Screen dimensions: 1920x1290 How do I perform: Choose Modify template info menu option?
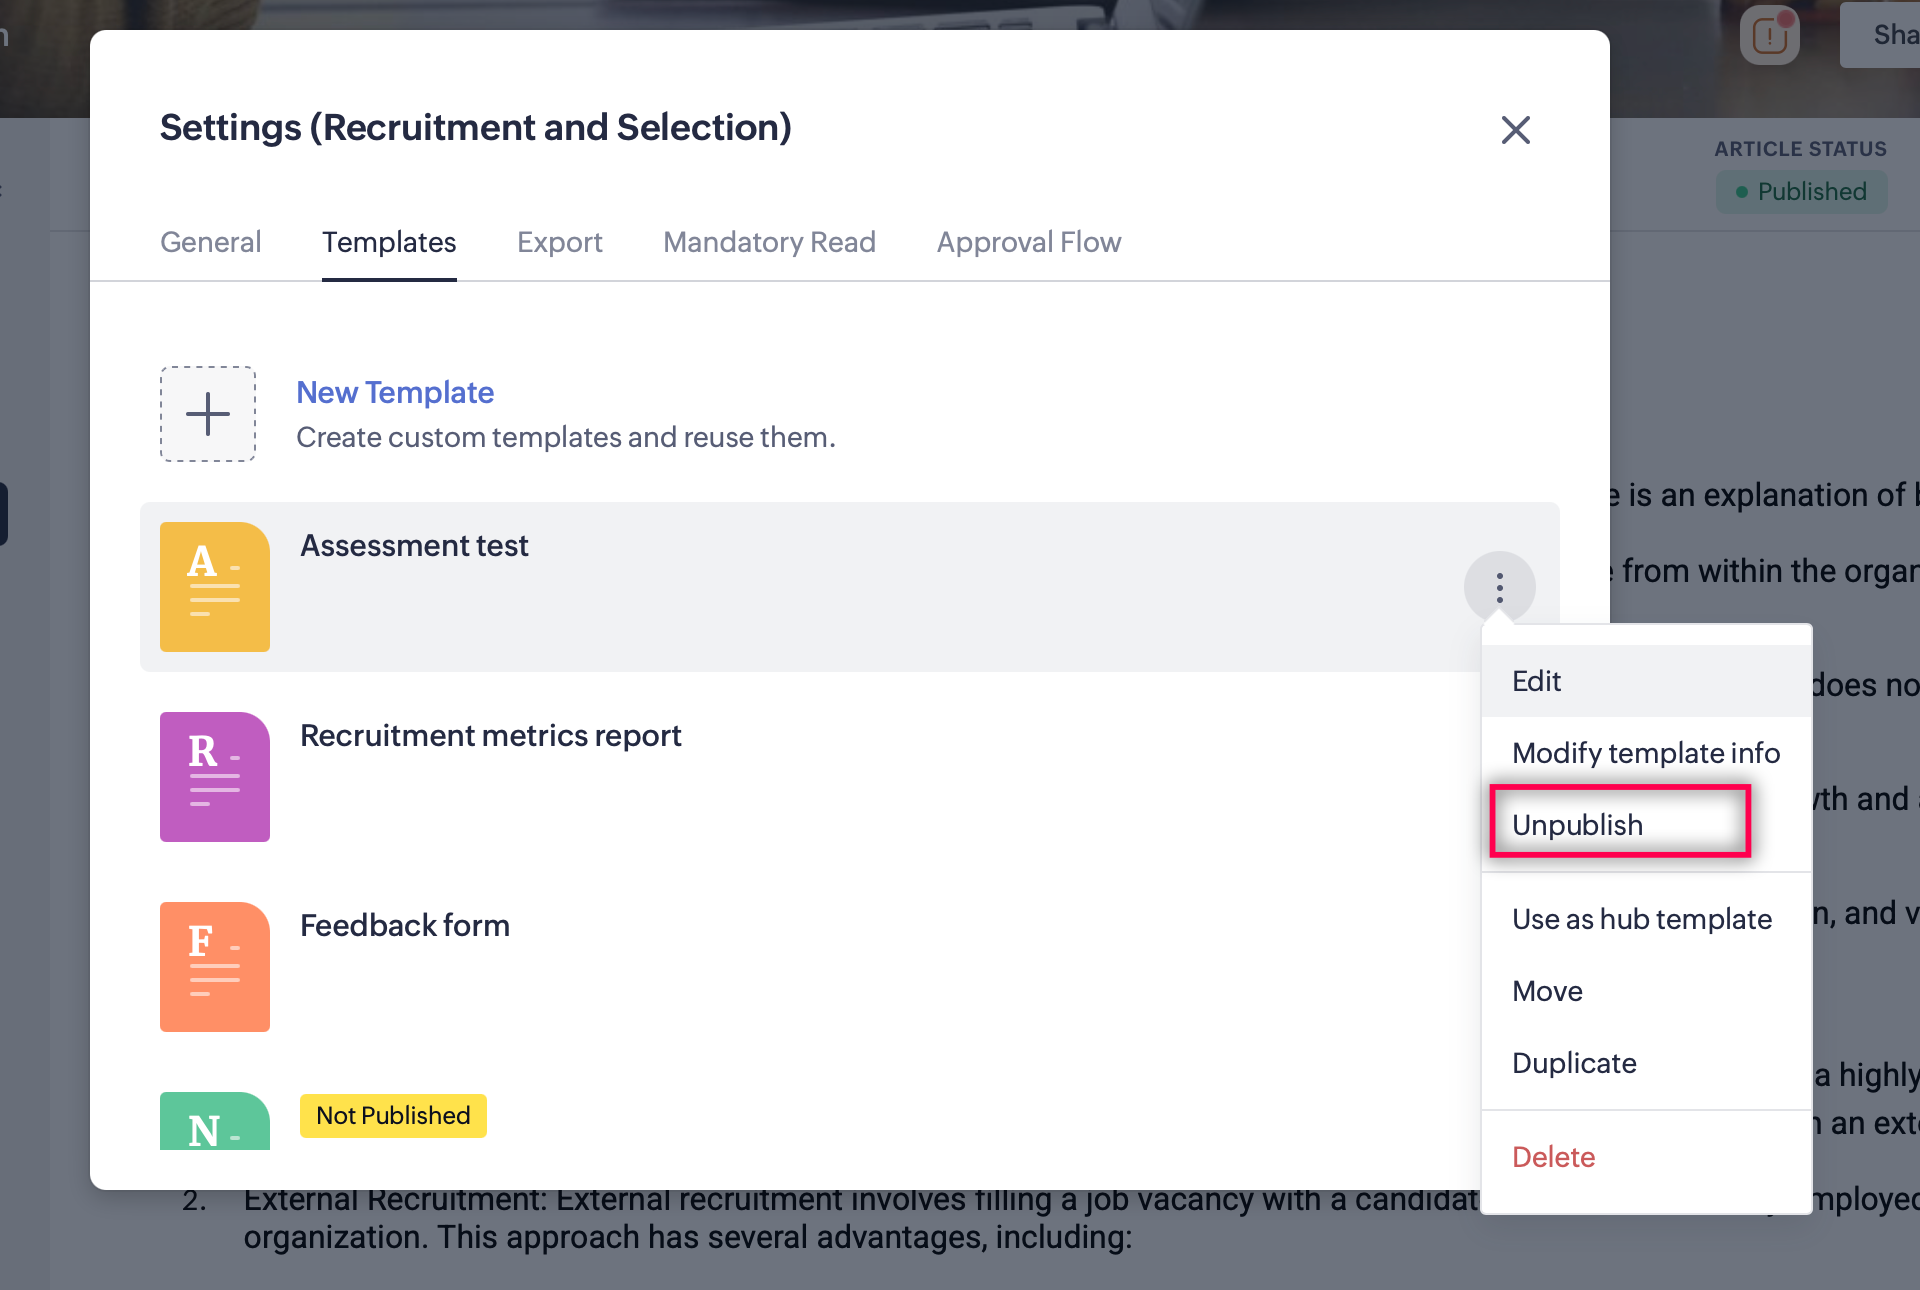click(1645, 753)
